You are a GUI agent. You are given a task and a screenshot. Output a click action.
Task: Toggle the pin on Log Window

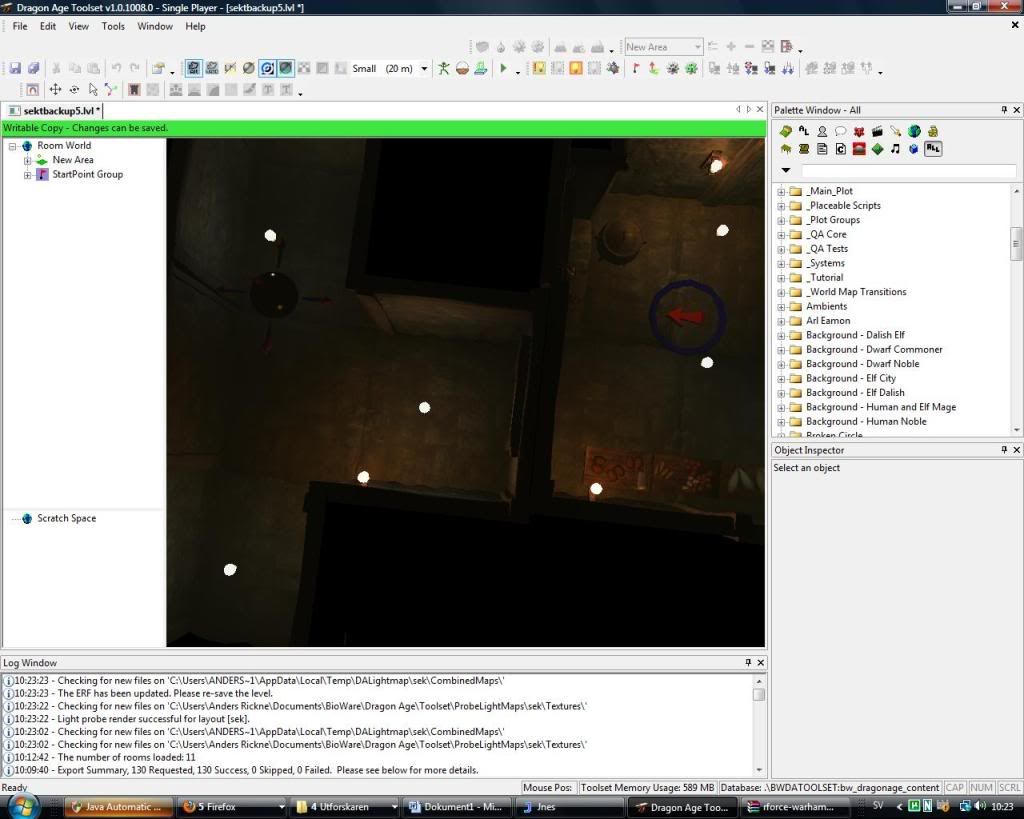pos(748,663)
